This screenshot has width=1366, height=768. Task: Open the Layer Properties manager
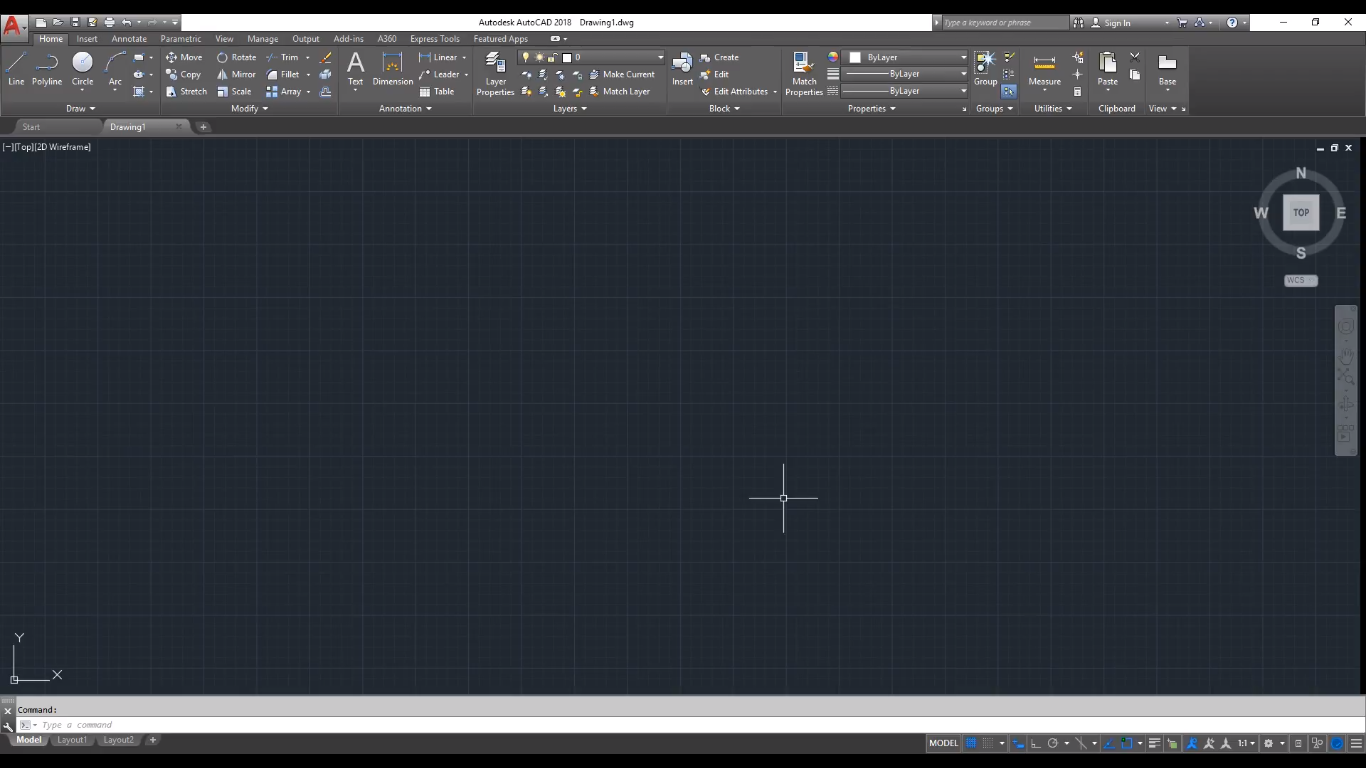point(494,70)
